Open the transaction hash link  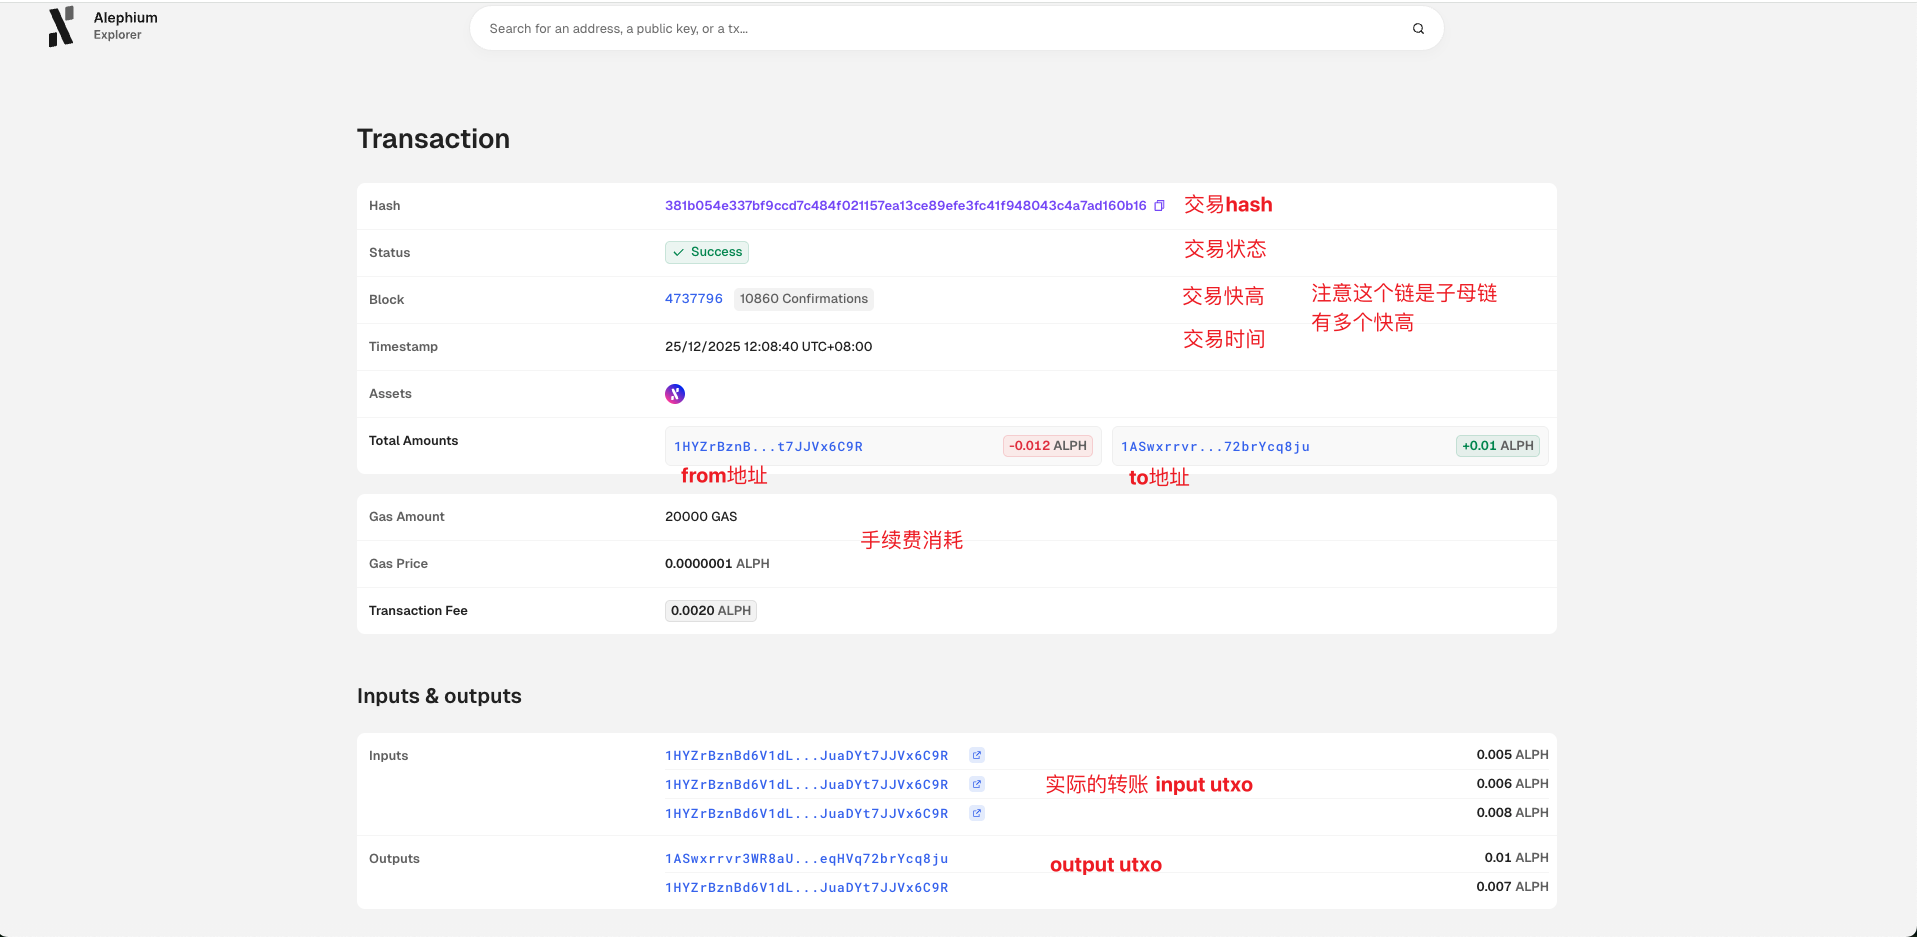[x=905, y=206]
